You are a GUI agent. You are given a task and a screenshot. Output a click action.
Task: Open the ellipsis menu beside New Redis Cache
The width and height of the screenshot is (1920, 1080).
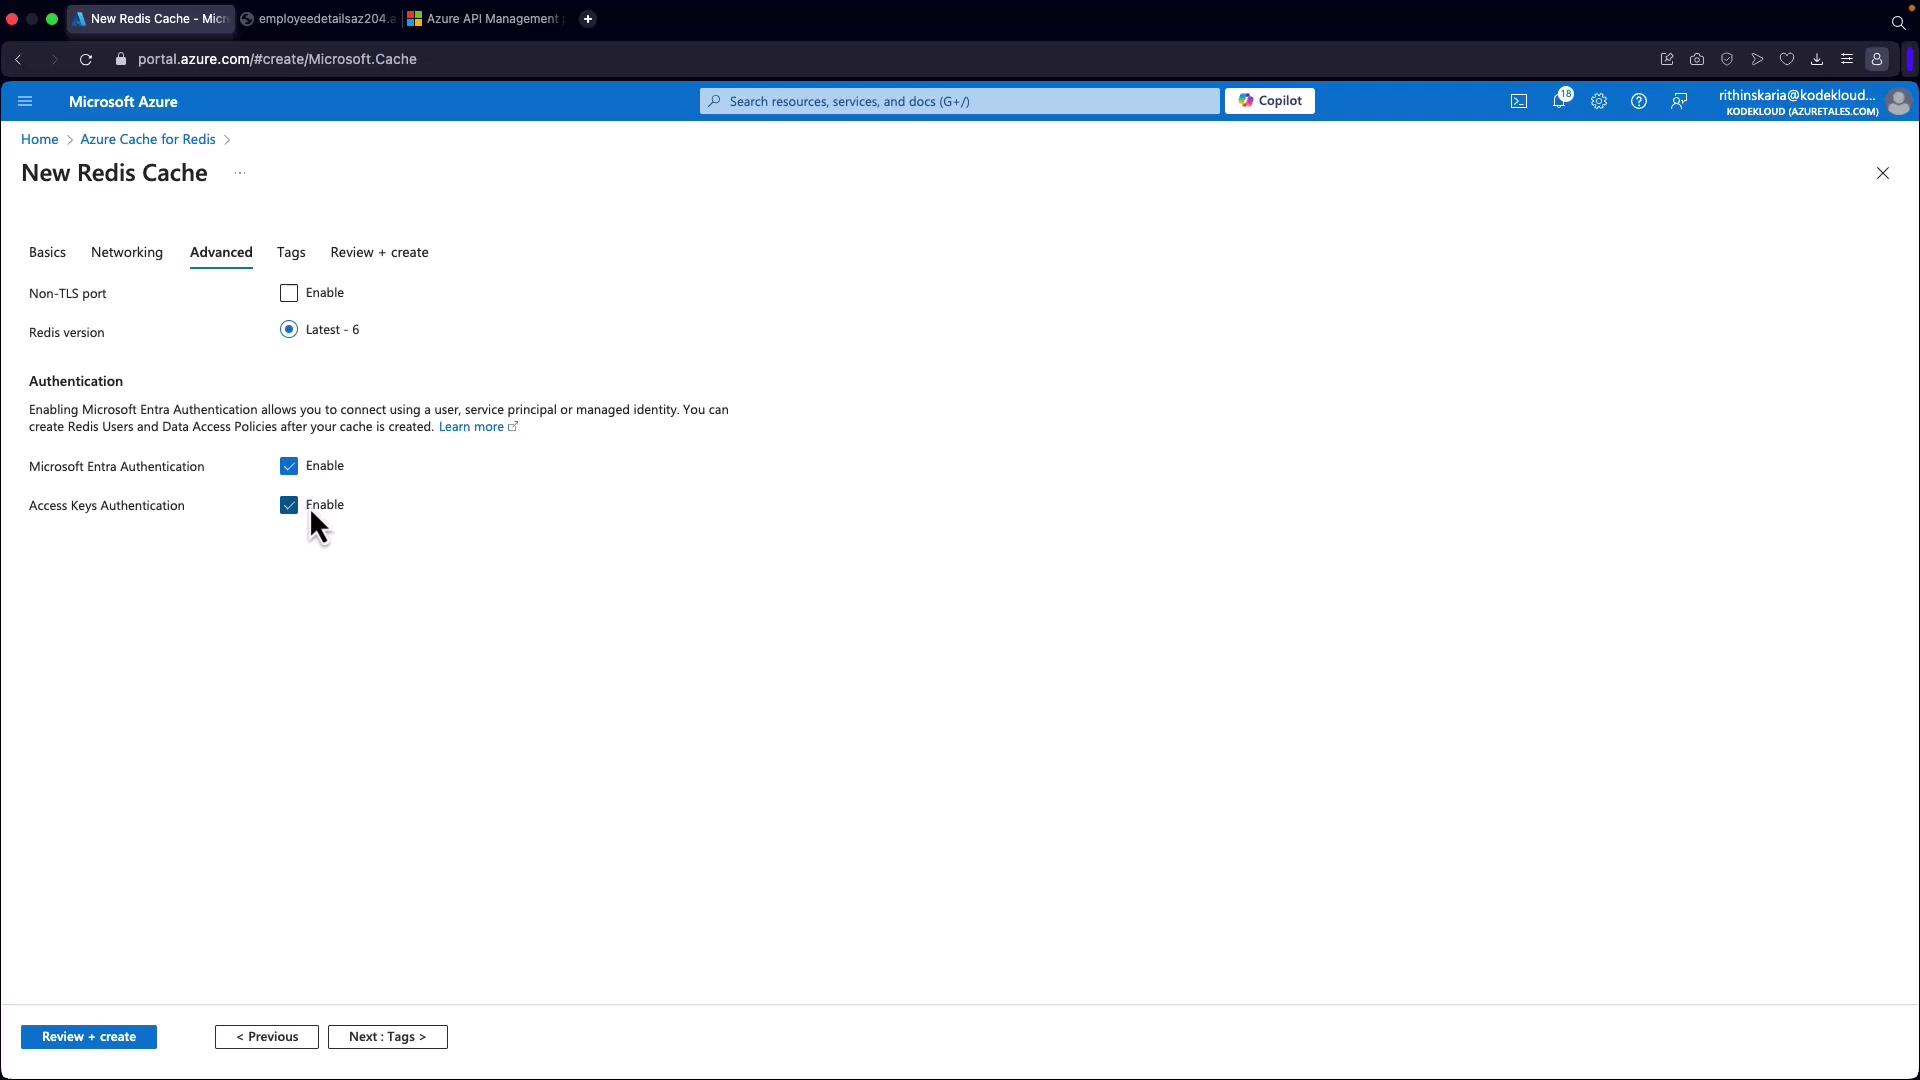(x=240, y=173)
